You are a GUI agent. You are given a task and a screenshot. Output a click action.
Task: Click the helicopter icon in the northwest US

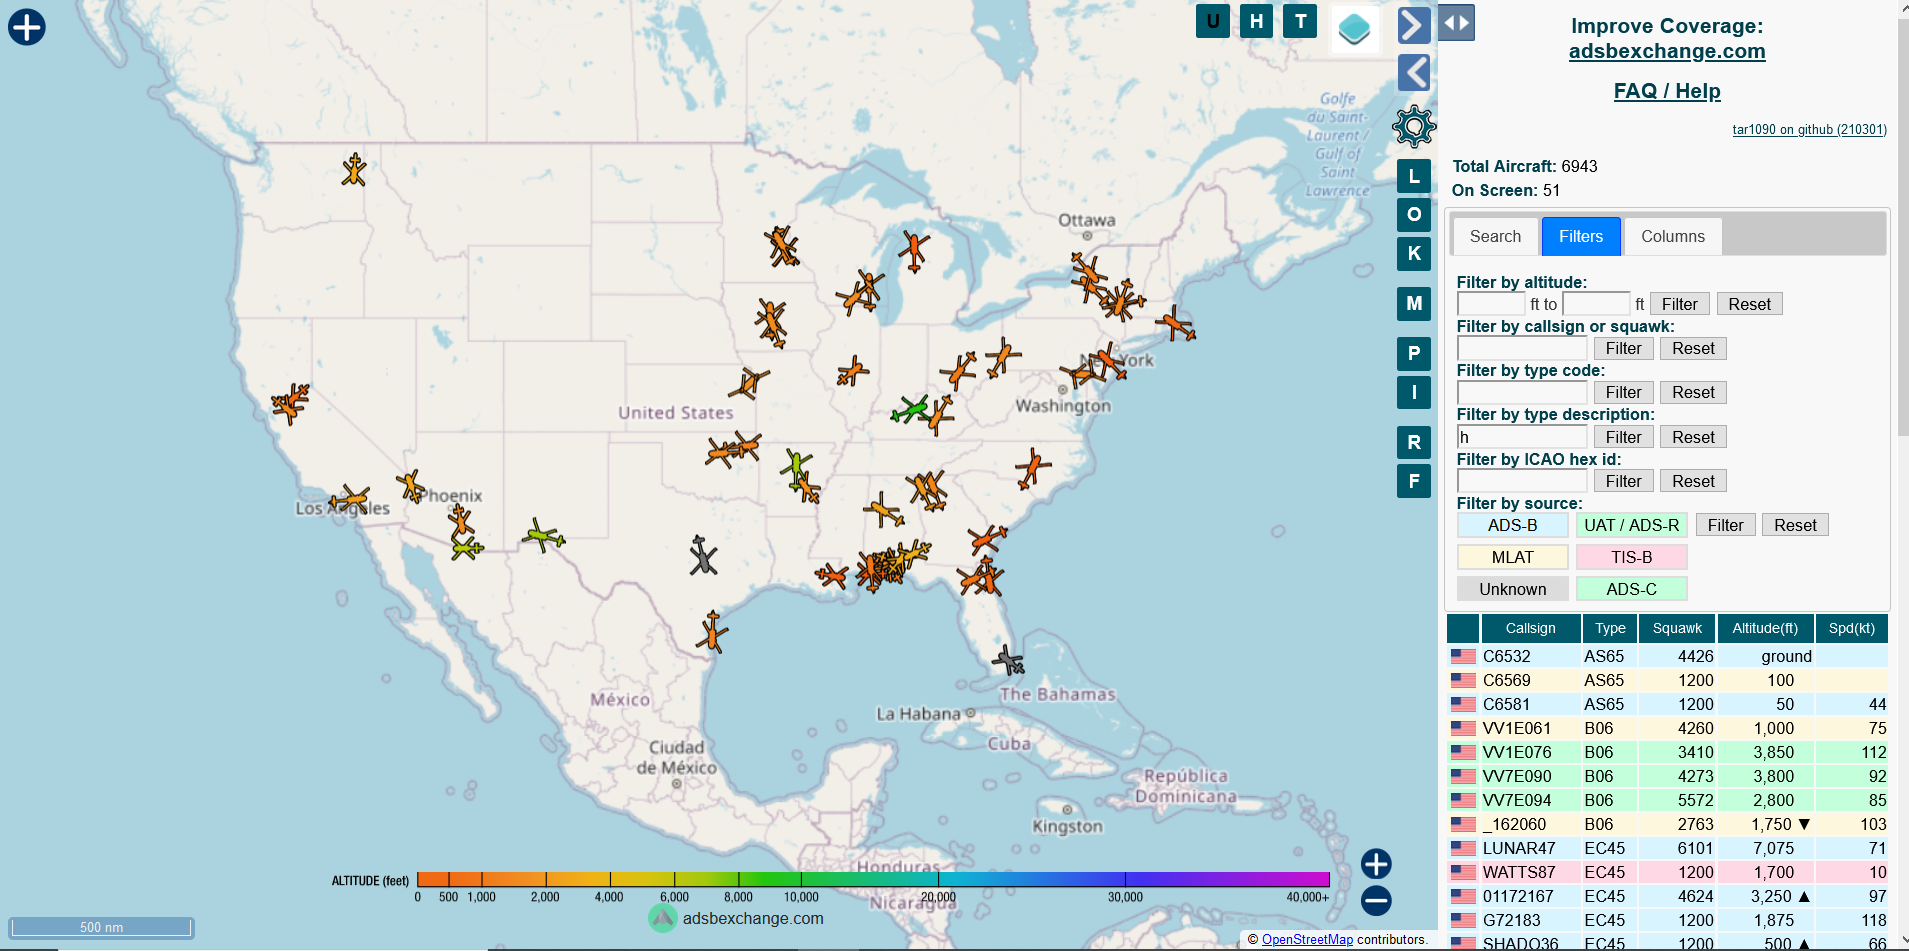click(x=354, y=170)
